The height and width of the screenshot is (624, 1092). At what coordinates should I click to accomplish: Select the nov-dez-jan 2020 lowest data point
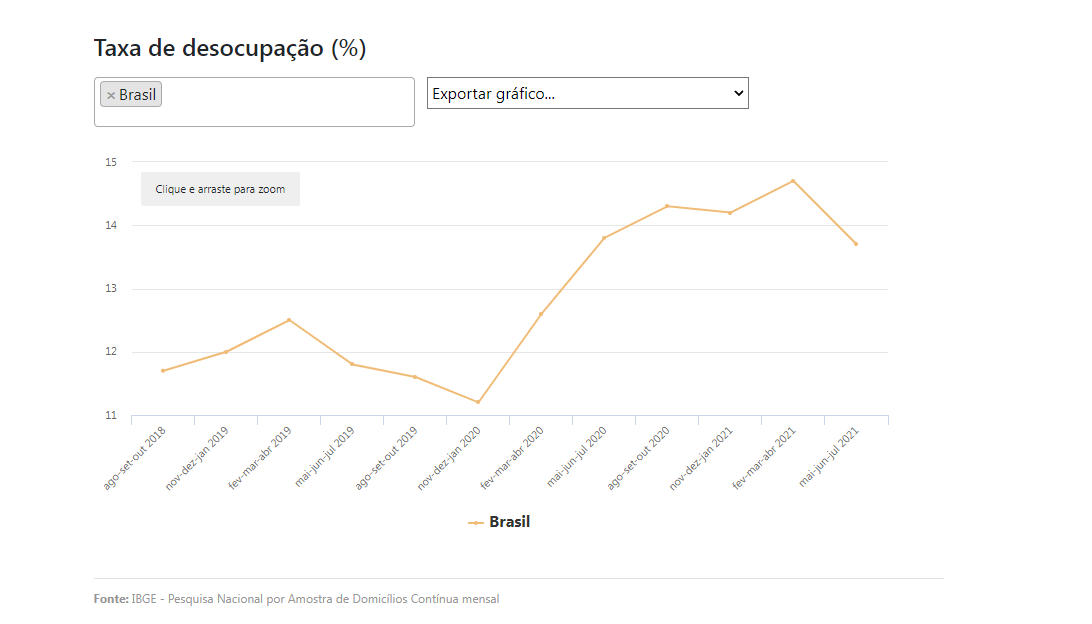tap(478, 402)
